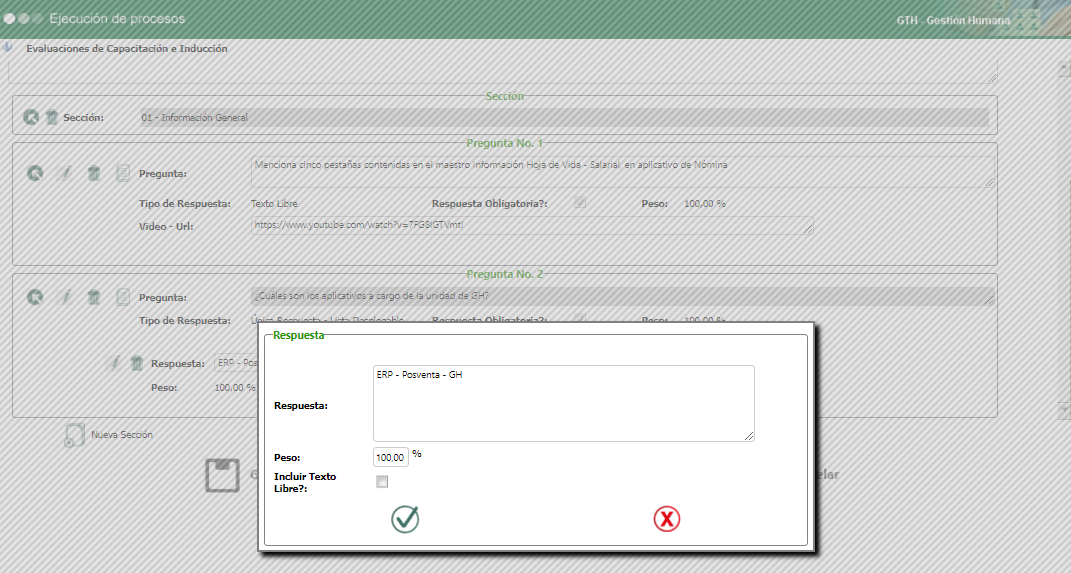Click the 'Texto Libre' response type value

pyautogui.click(x=274, y=204)
